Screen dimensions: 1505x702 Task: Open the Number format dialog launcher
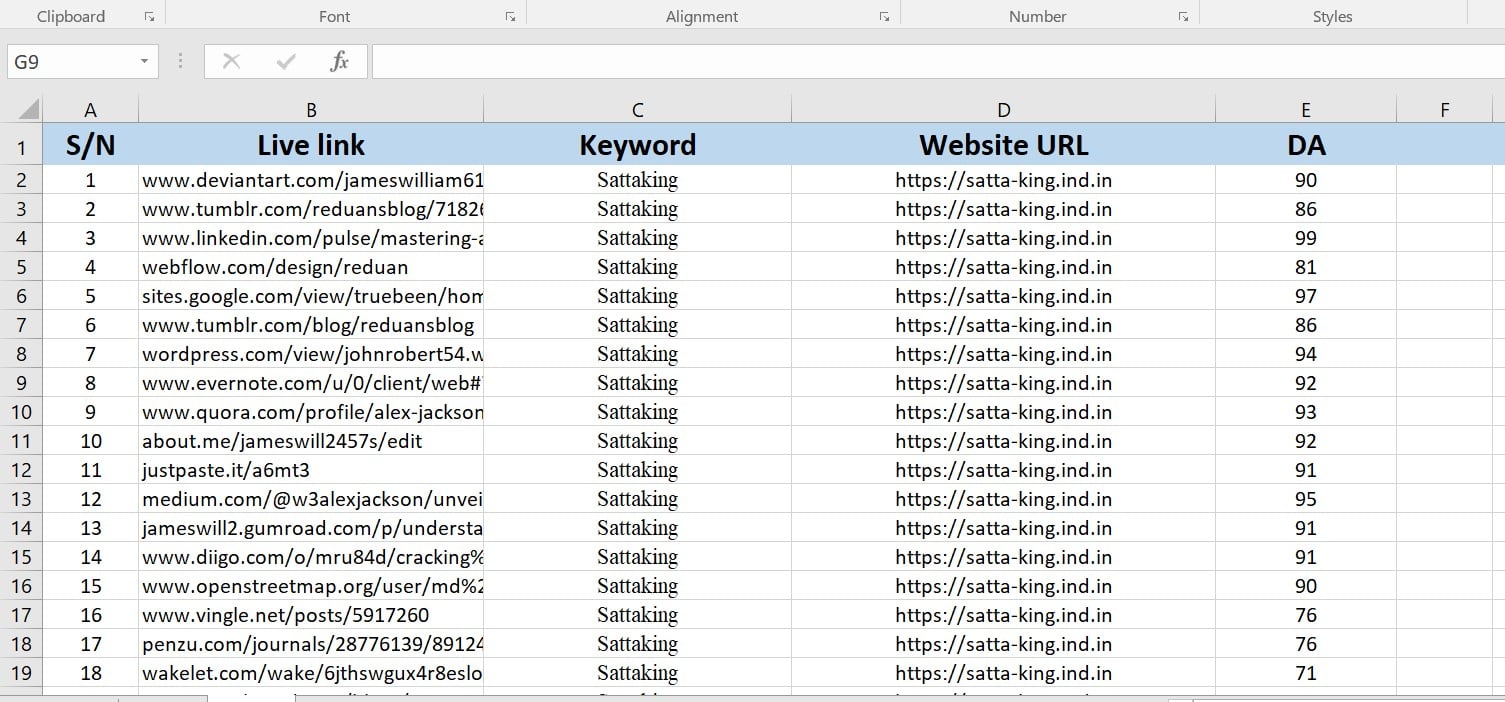1183,17
